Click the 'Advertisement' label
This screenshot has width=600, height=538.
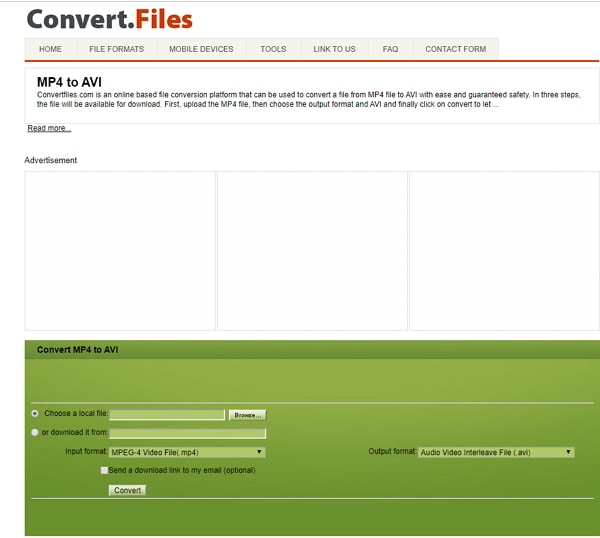pos(51,160)
